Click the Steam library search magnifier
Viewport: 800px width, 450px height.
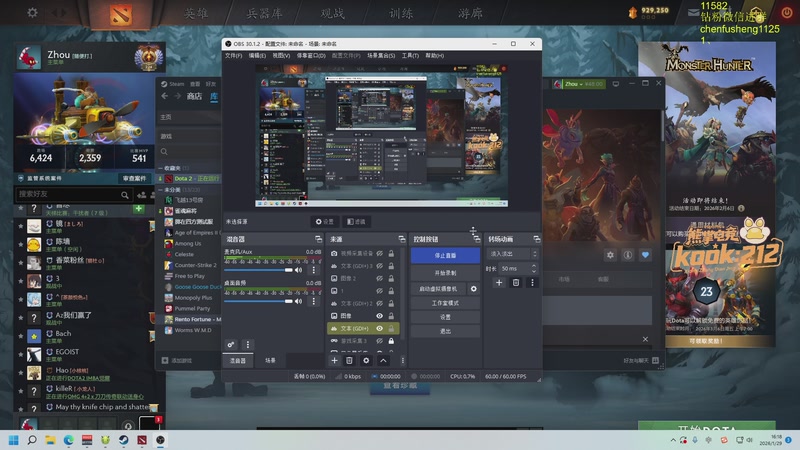(164, 152)
